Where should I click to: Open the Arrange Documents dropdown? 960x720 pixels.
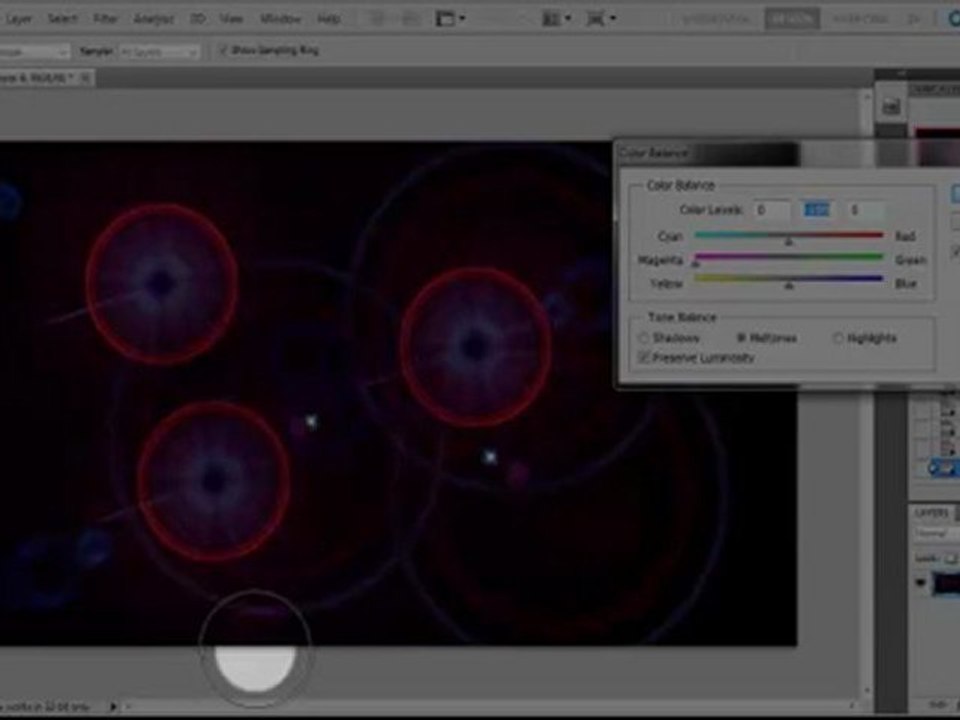click(x=557, y=19)
